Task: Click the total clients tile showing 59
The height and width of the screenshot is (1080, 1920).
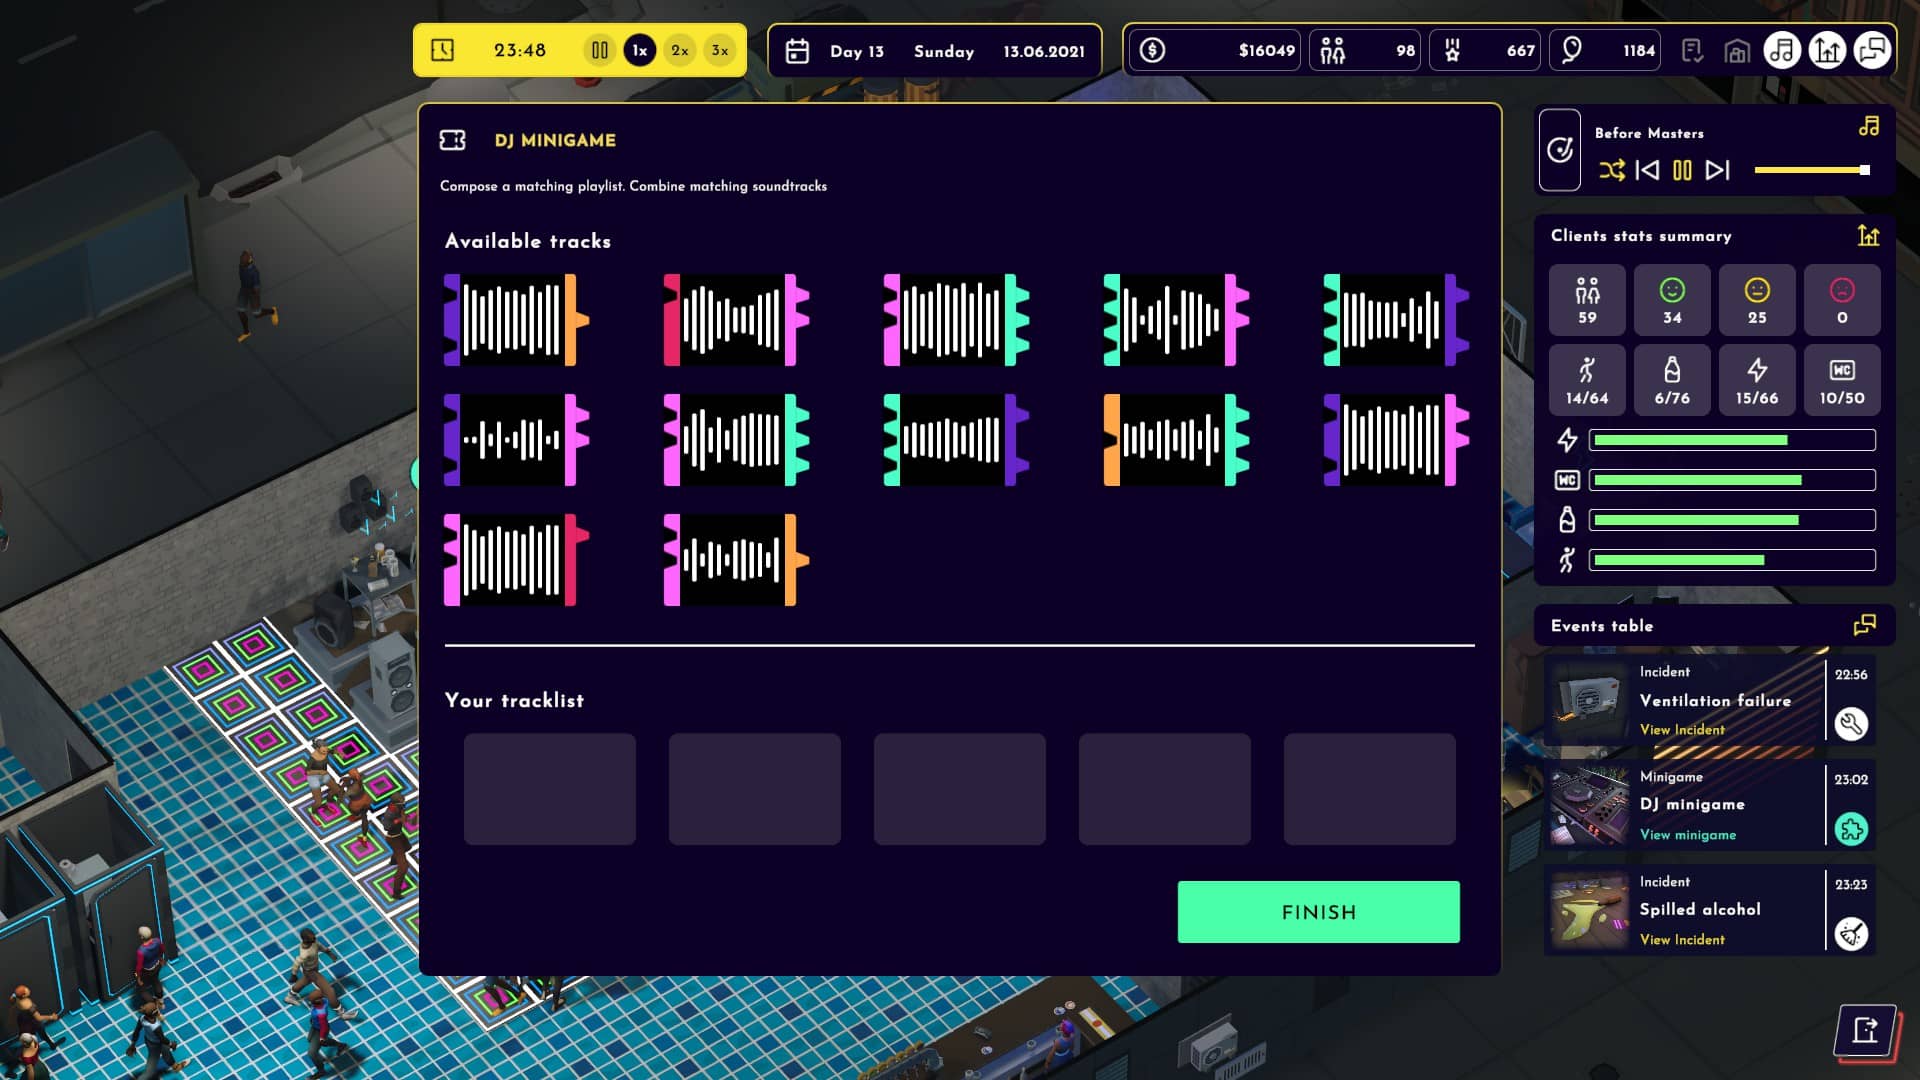Action: tap(1587, 300)
